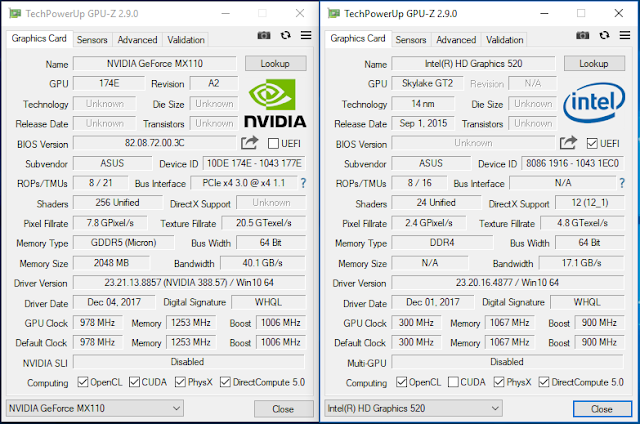Click Bus Interface question mark in Intel window
Screen dimensions: 640x424
(x=622, y=183)
